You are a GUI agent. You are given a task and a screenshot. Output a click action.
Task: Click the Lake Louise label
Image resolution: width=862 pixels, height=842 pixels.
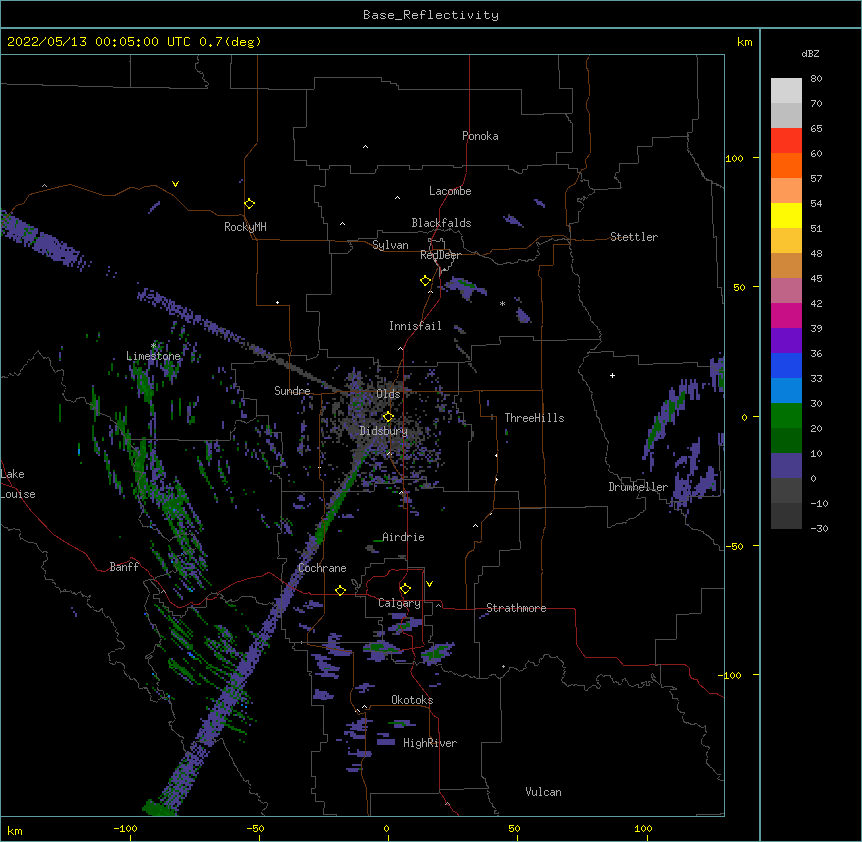click(x=18, y=484)
